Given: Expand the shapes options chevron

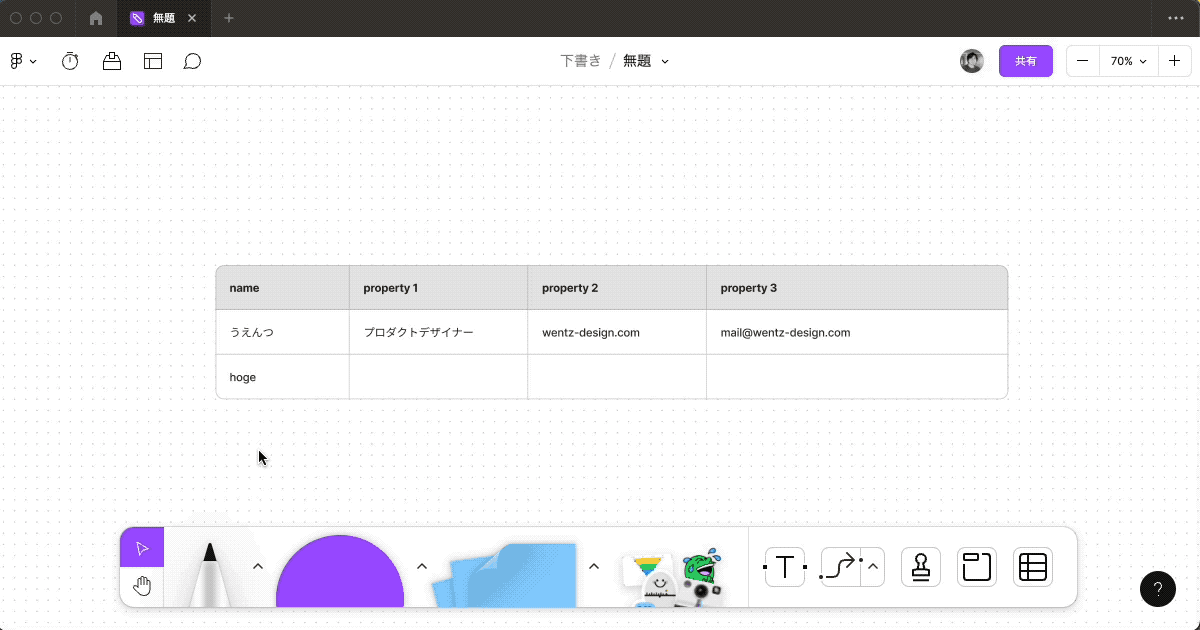Looking at the screenshot, I should click(x=422, y=566).
